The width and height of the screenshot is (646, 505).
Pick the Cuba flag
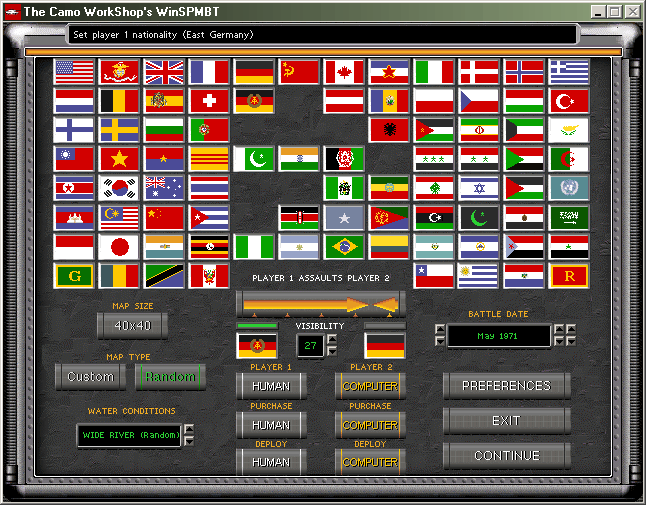(x=209, y=217)
